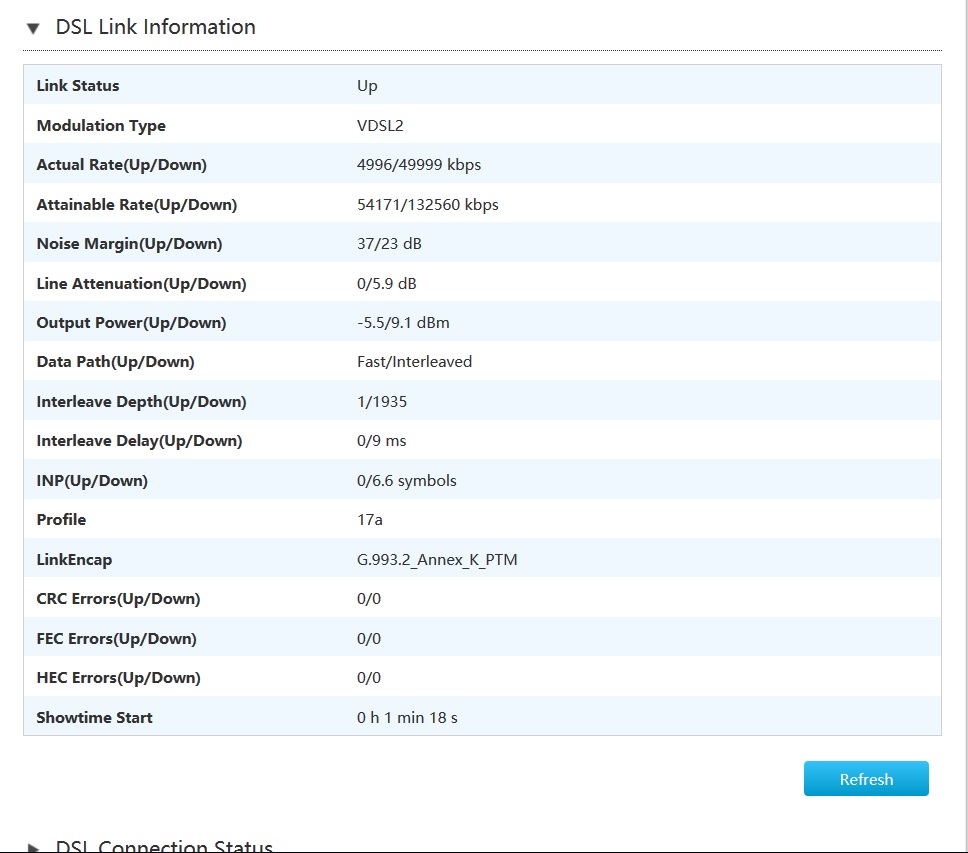968x853 pixels.
Task: Select the Showtime Start value
Action: [x=407, y=717]
